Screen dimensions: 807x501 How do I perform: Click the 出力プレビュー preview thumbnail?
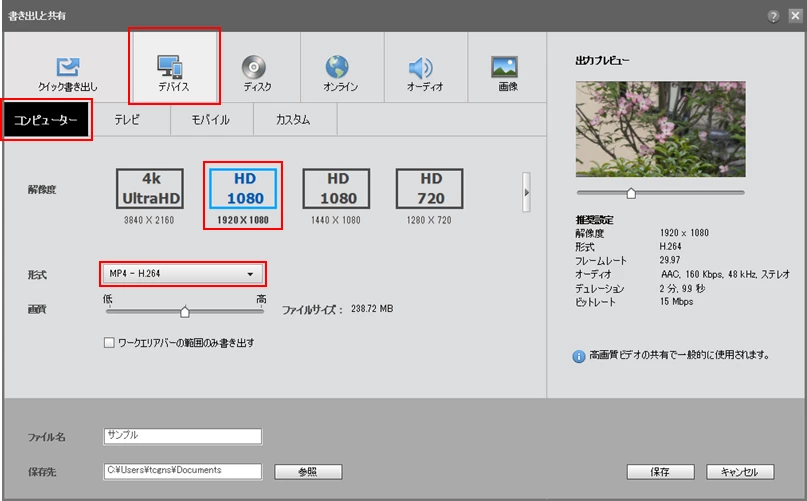point(660,129)
